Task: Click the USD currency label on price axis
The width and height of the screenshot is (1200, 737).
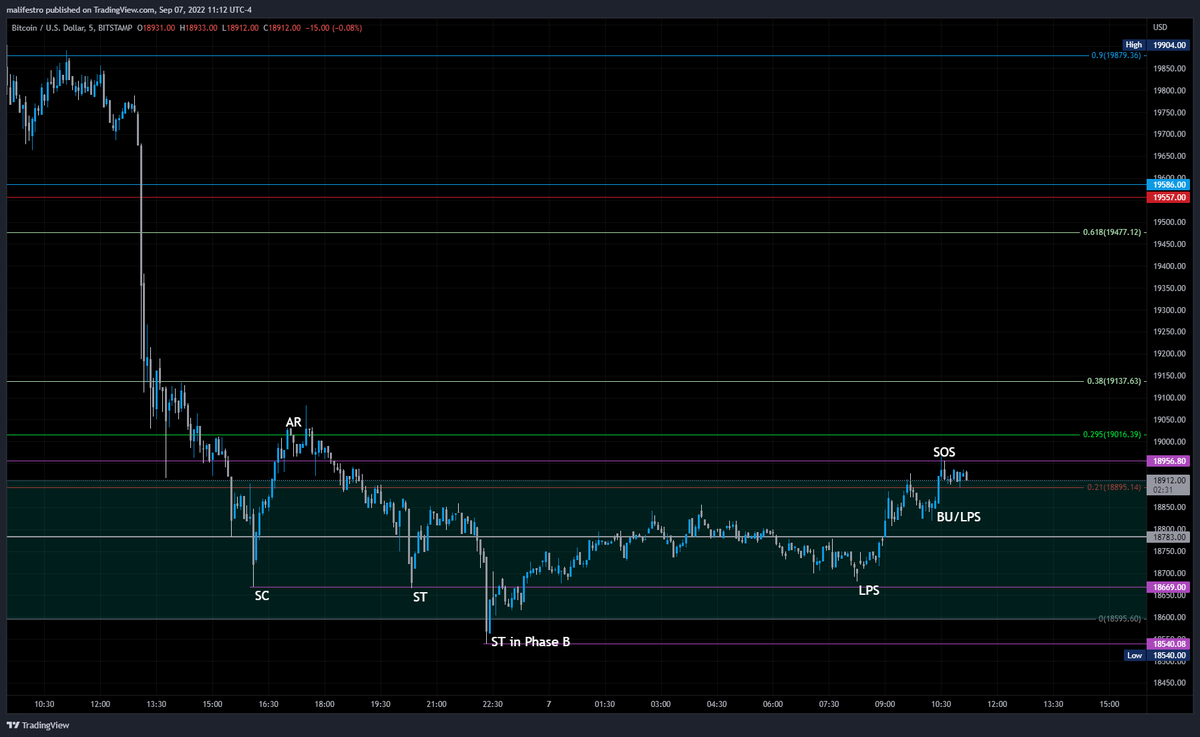Action: pos(1160,27)
